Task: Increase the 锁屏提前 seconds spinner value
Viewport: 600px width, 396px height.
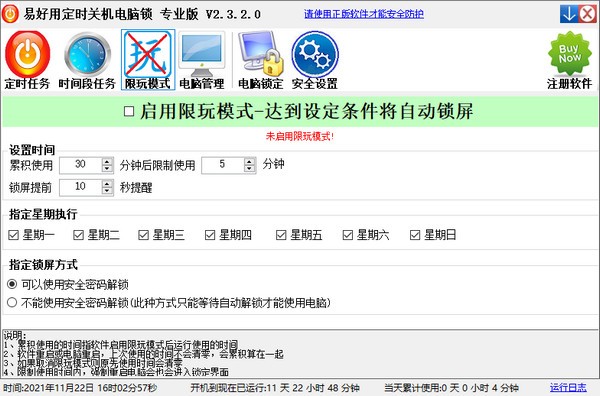Action: pos(108,184)
